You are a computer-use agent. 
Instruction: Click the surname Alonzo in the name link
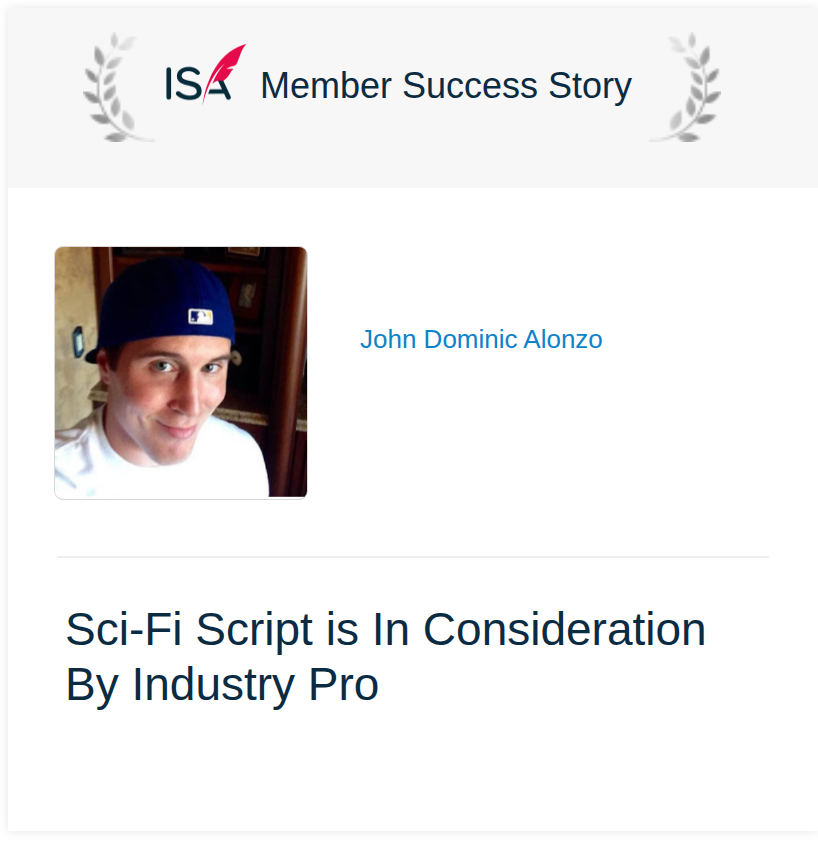(x=563, y=339)
